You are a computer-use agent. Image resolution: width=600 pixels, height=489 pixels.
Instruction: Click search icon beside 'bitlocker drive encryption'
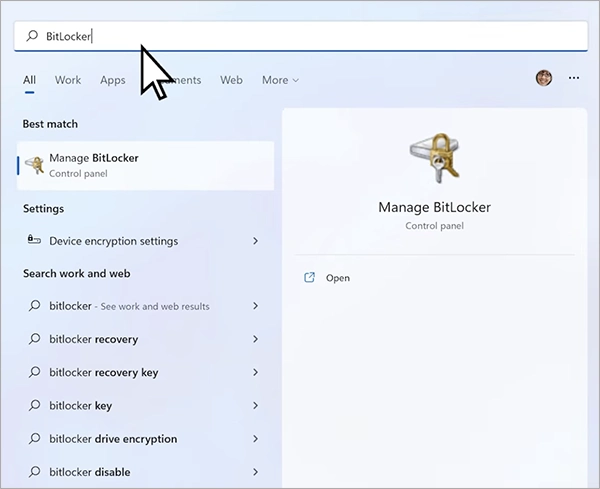click(34, 438)
